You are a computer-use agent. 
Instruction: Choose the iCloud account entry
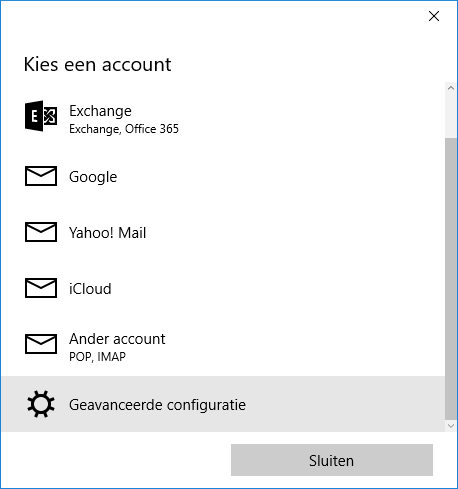pyautogui.click(x=223, y=288)
